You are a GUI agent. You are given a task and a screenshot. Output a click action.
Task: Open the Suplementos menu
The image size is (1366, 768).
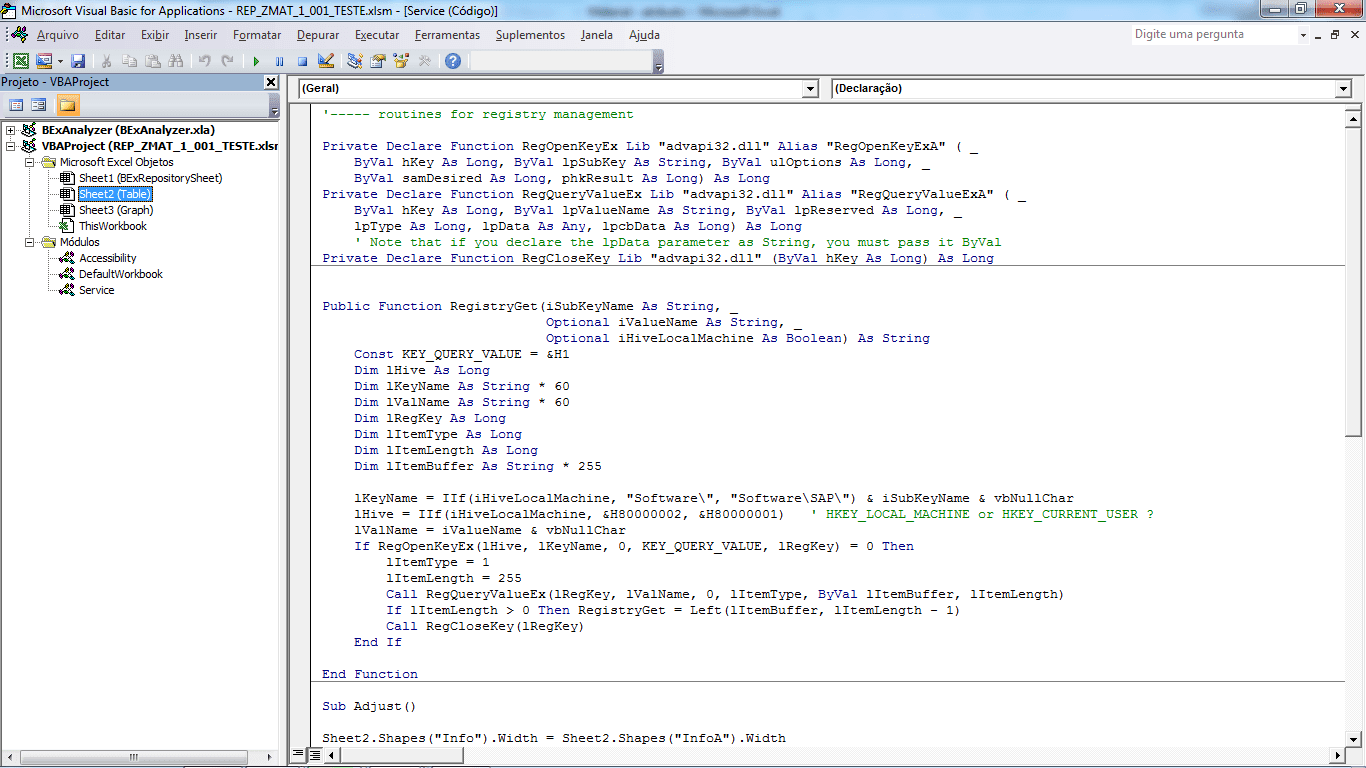click(x=530, y=35)
